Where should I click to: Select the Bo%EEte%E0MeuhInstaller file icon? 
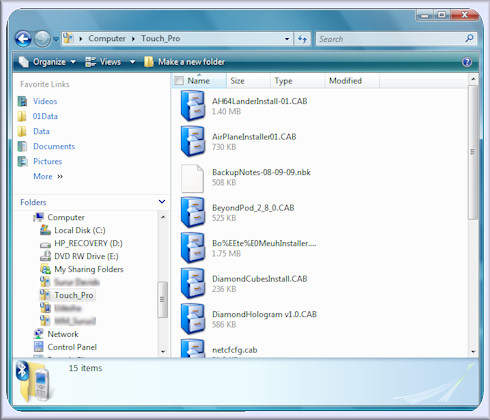pos(193,248)
